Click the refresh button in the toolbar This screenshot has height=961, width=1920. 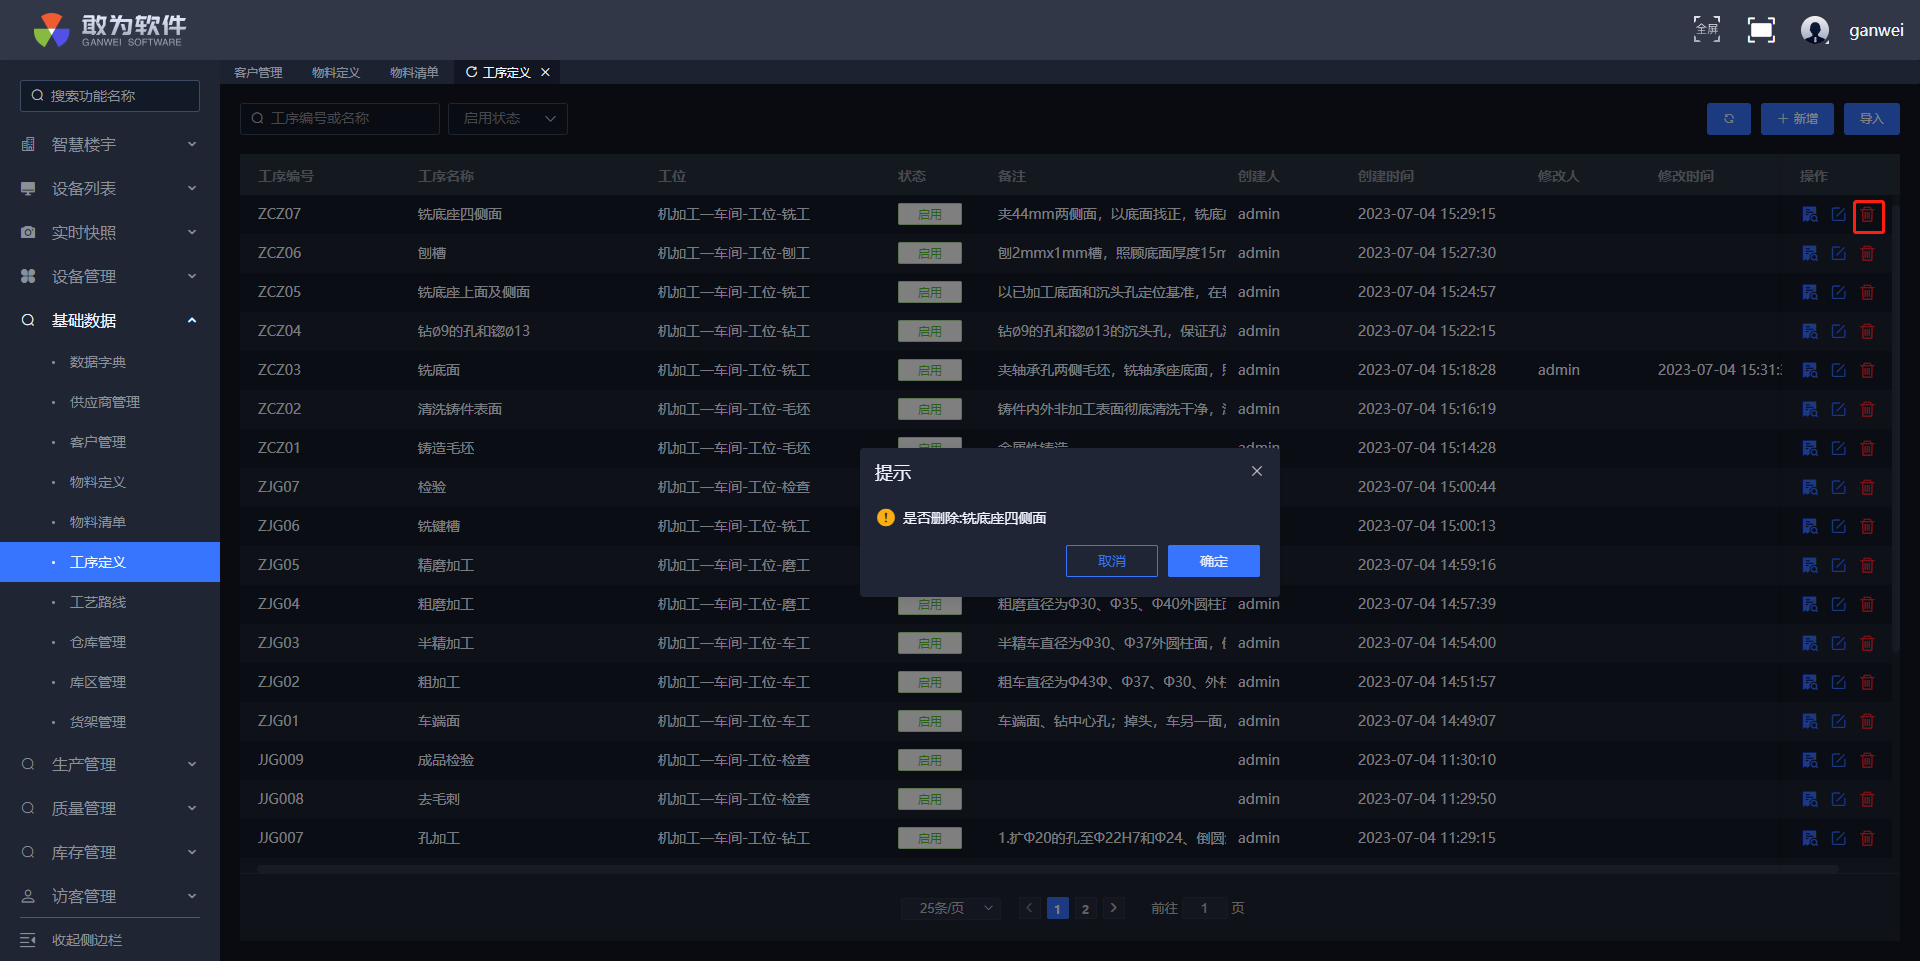pyautogui.click(x=1728, y=119)
